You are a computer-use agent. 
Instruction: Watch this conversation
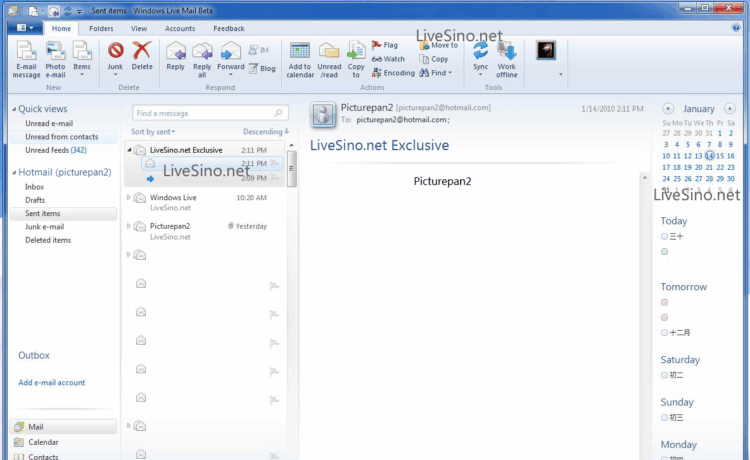(388, 59)
